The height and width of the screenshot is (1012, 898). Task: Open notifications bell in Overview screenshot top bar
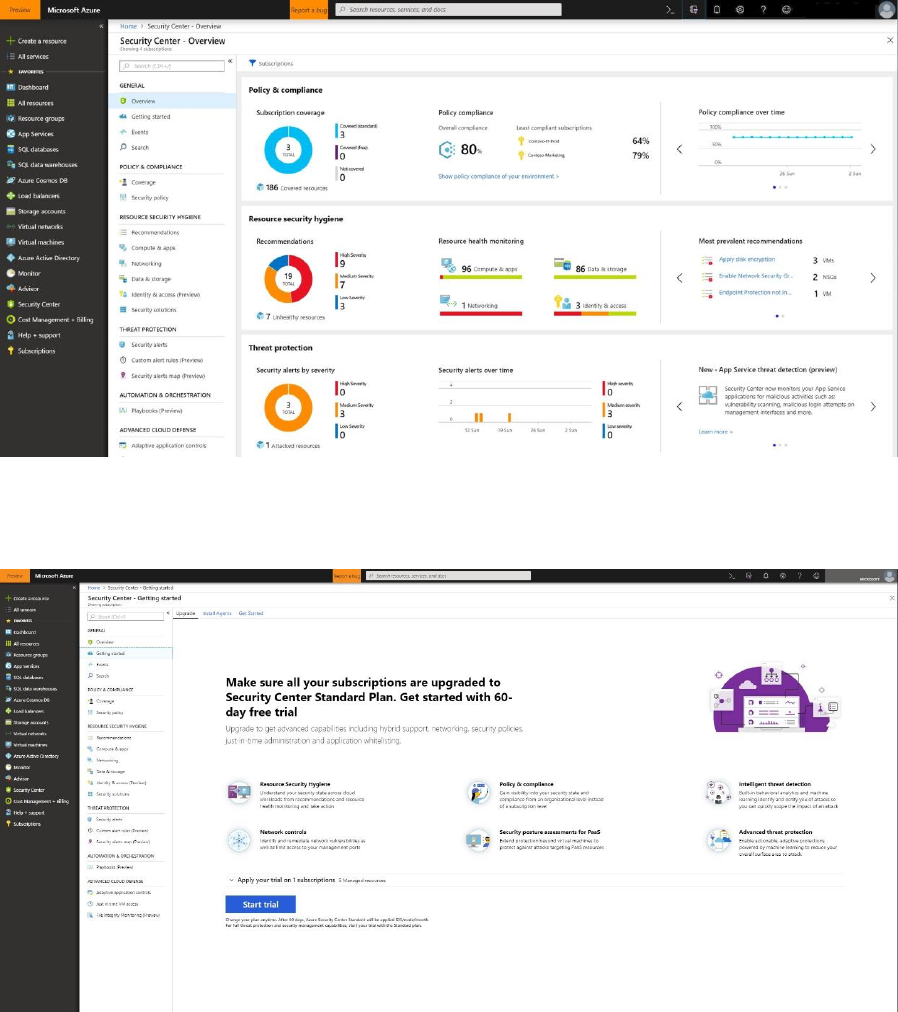tap(717, 10)
